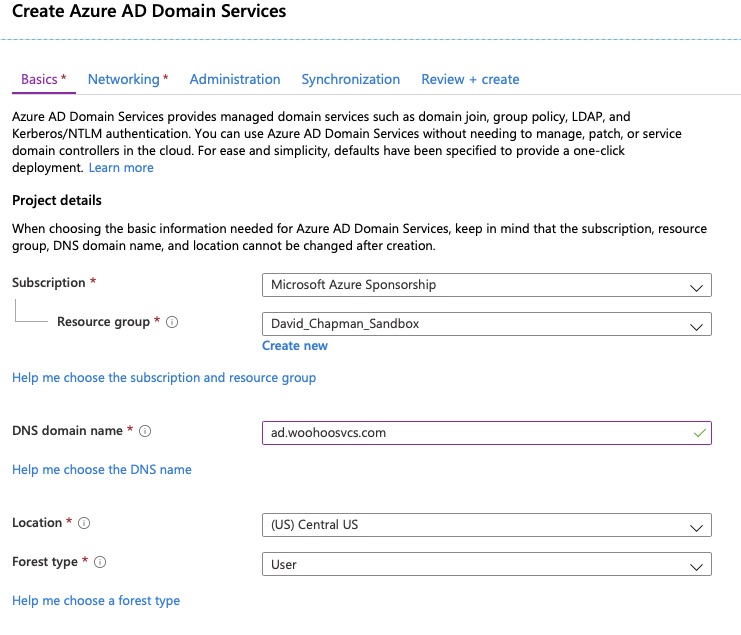
Task: Expand the Forest type dropdown
Action: pyautogui.click(x=487, y=564)
